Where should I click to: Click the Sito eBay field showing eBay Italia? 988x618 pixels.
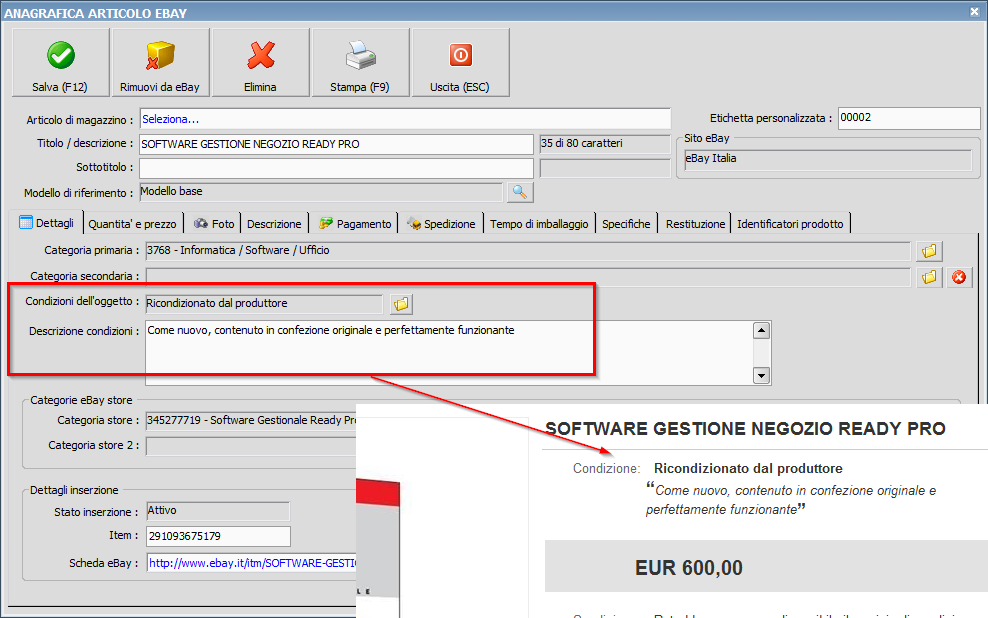point(828,159)
